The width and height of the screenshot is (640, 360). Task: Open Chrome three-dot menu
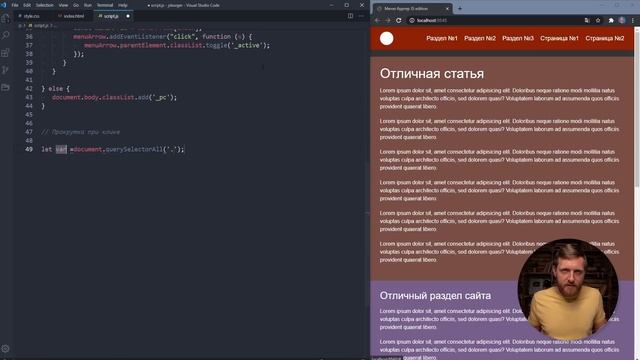coord(633,20)
